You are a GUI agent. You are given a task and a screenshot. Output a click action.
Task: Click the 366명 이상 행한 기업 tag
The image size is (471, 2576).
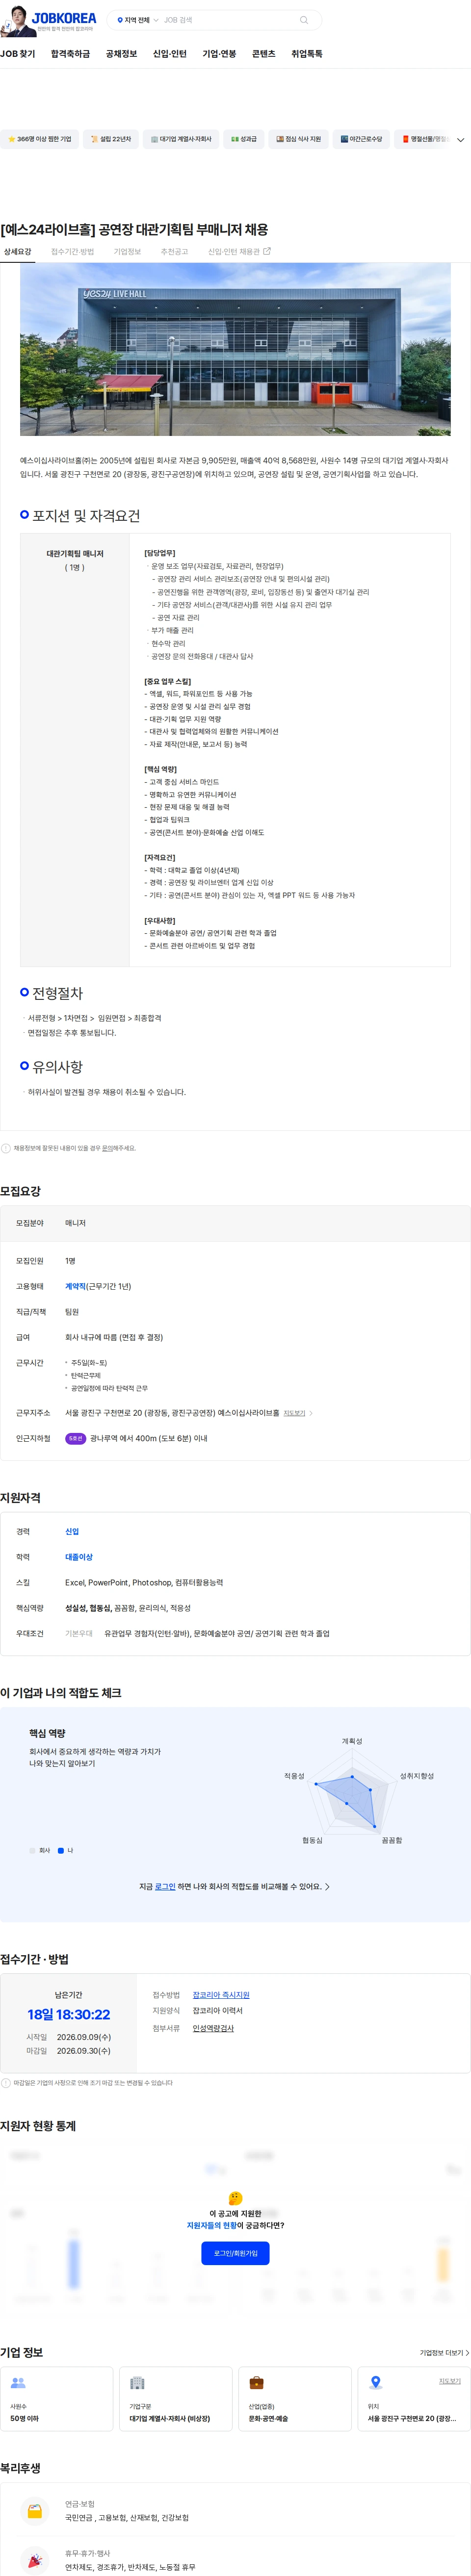point(39,139)
